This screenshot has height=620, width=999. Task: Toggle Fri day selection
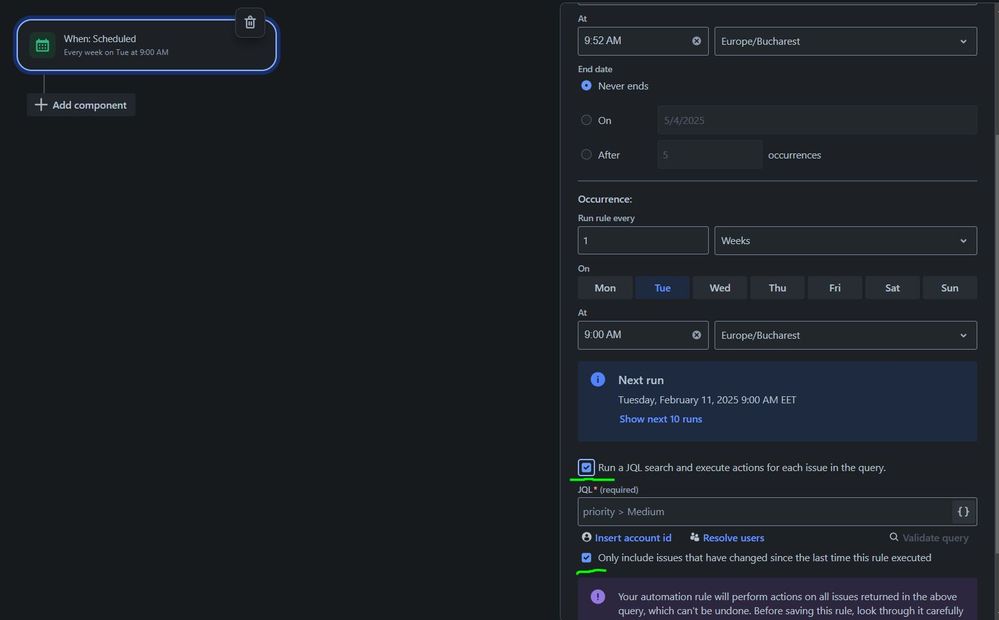835,288
